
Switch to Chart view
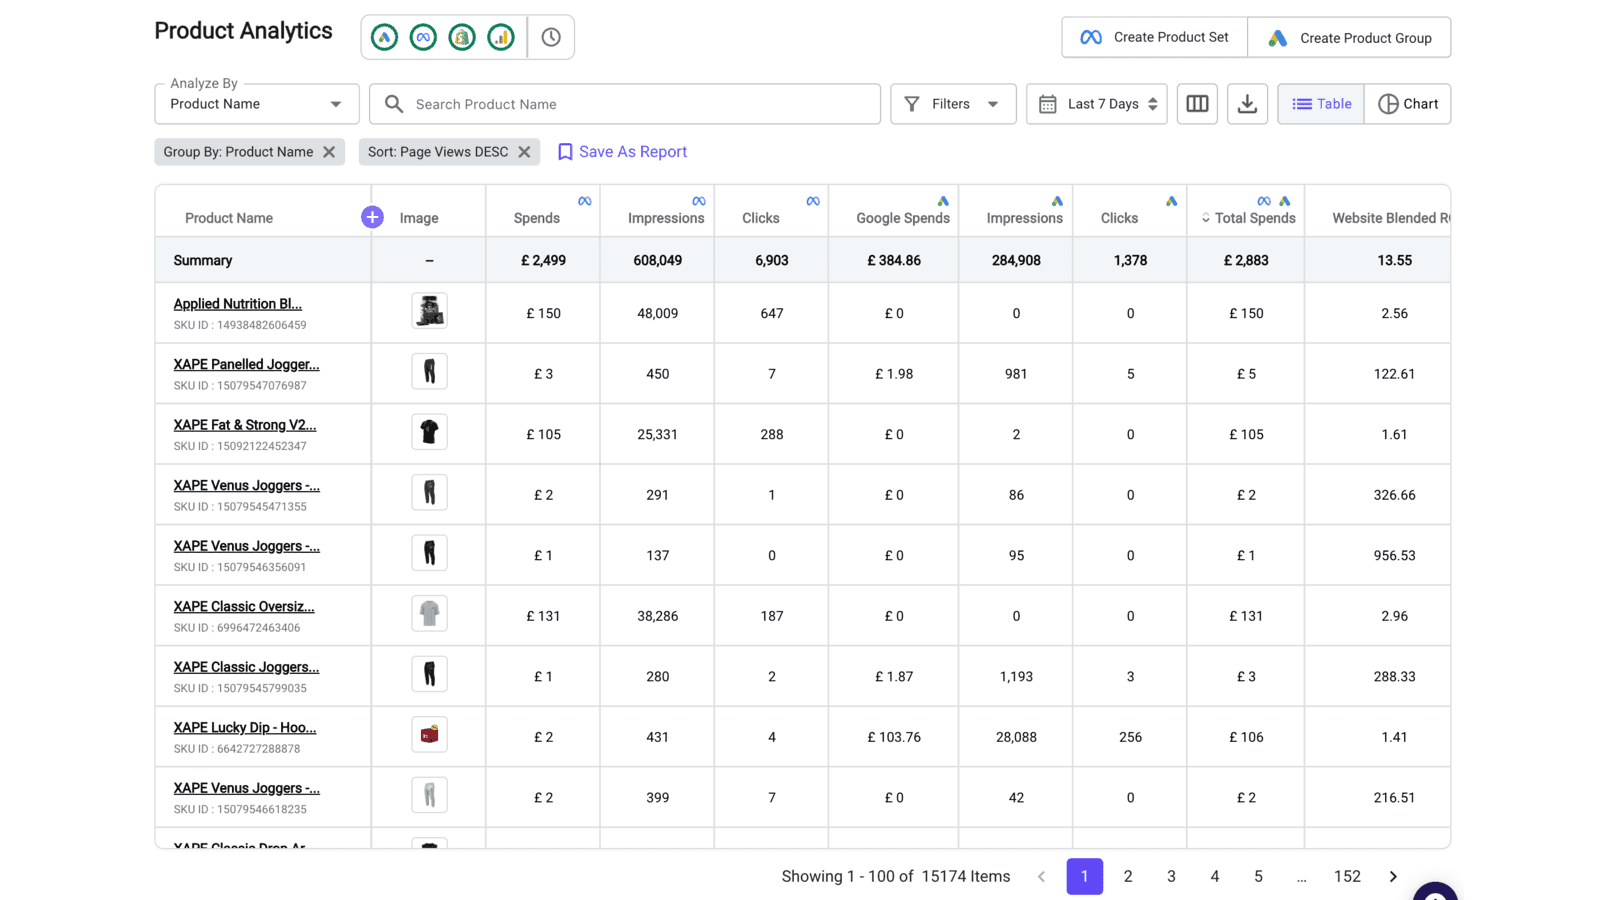click(x=1407, y=103)
